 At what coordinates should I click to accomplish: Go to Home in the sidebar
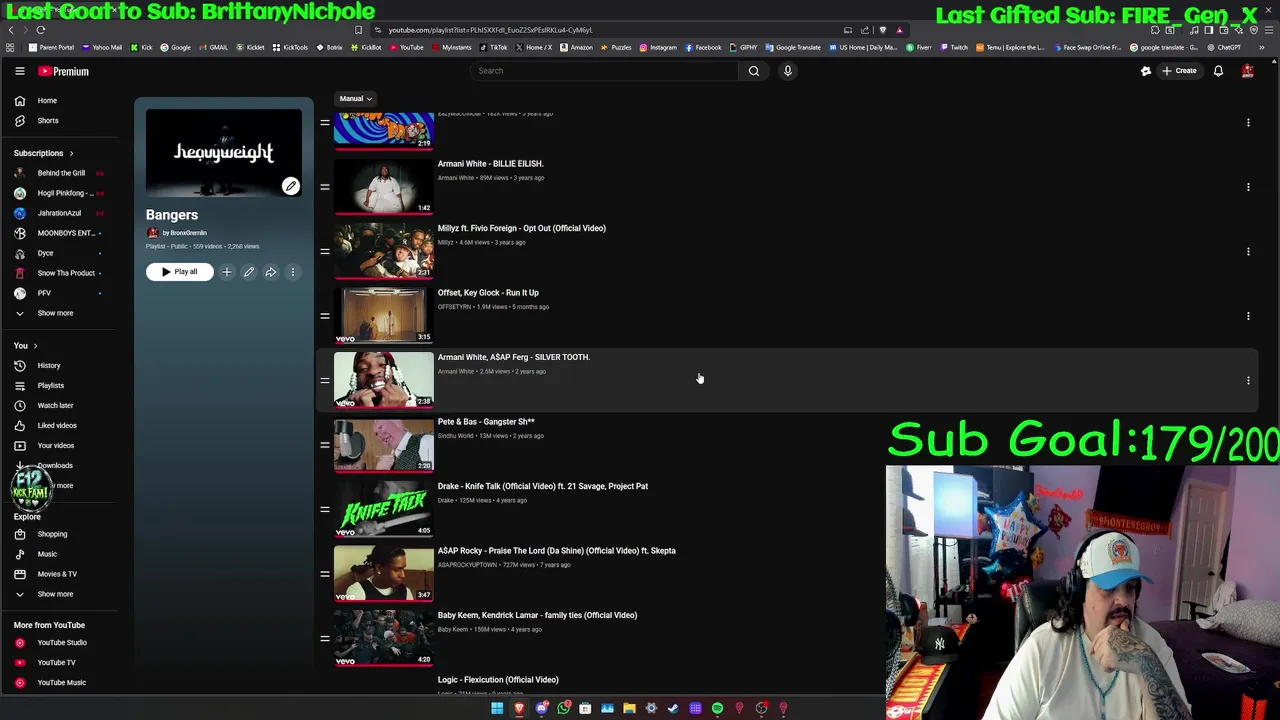pyautogui.click(x=47, y=100)
